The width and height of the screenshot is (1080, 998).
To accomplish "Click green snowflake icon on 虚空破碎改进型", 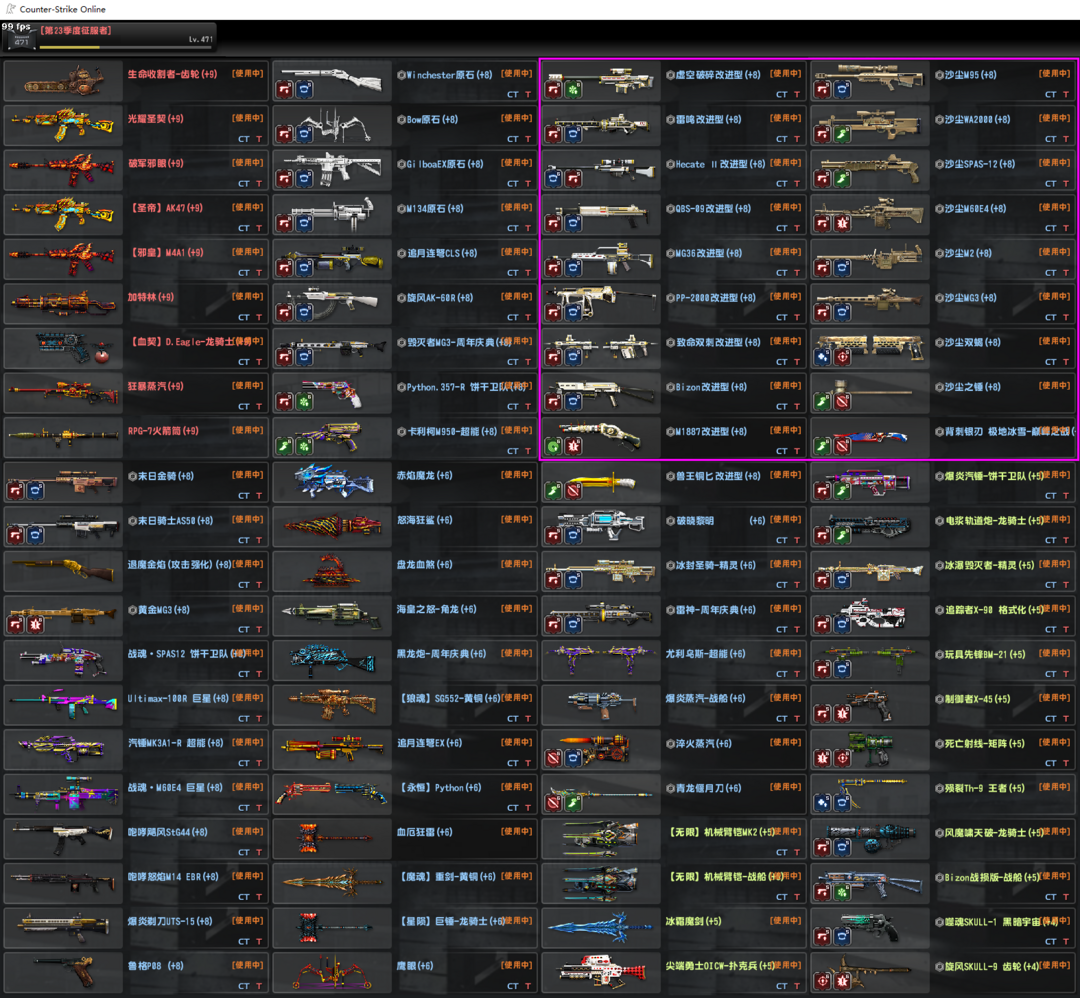I will click(573, 90).
